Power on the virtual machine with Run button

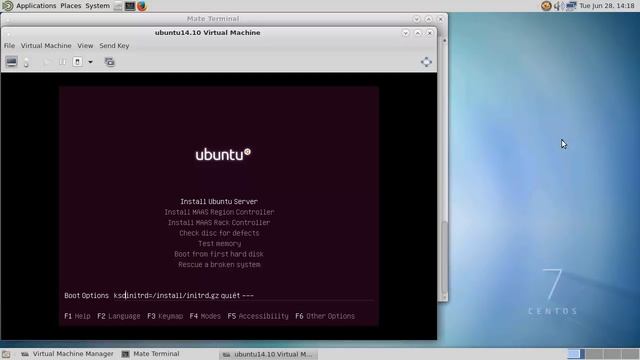tap(47, 62)
